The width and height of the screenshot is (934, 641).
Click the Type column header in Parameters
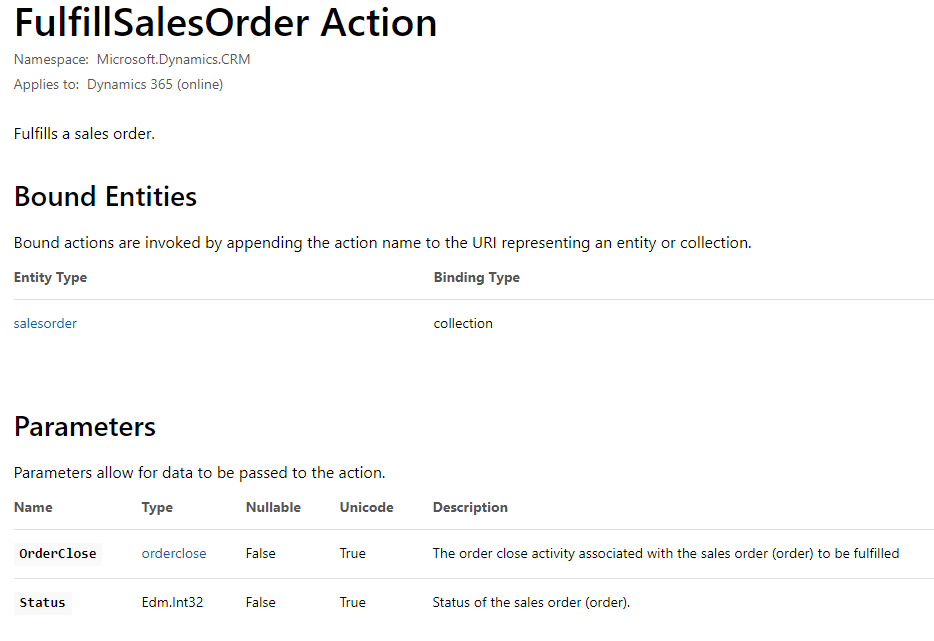pyautogui.click(x=157, y=508)
